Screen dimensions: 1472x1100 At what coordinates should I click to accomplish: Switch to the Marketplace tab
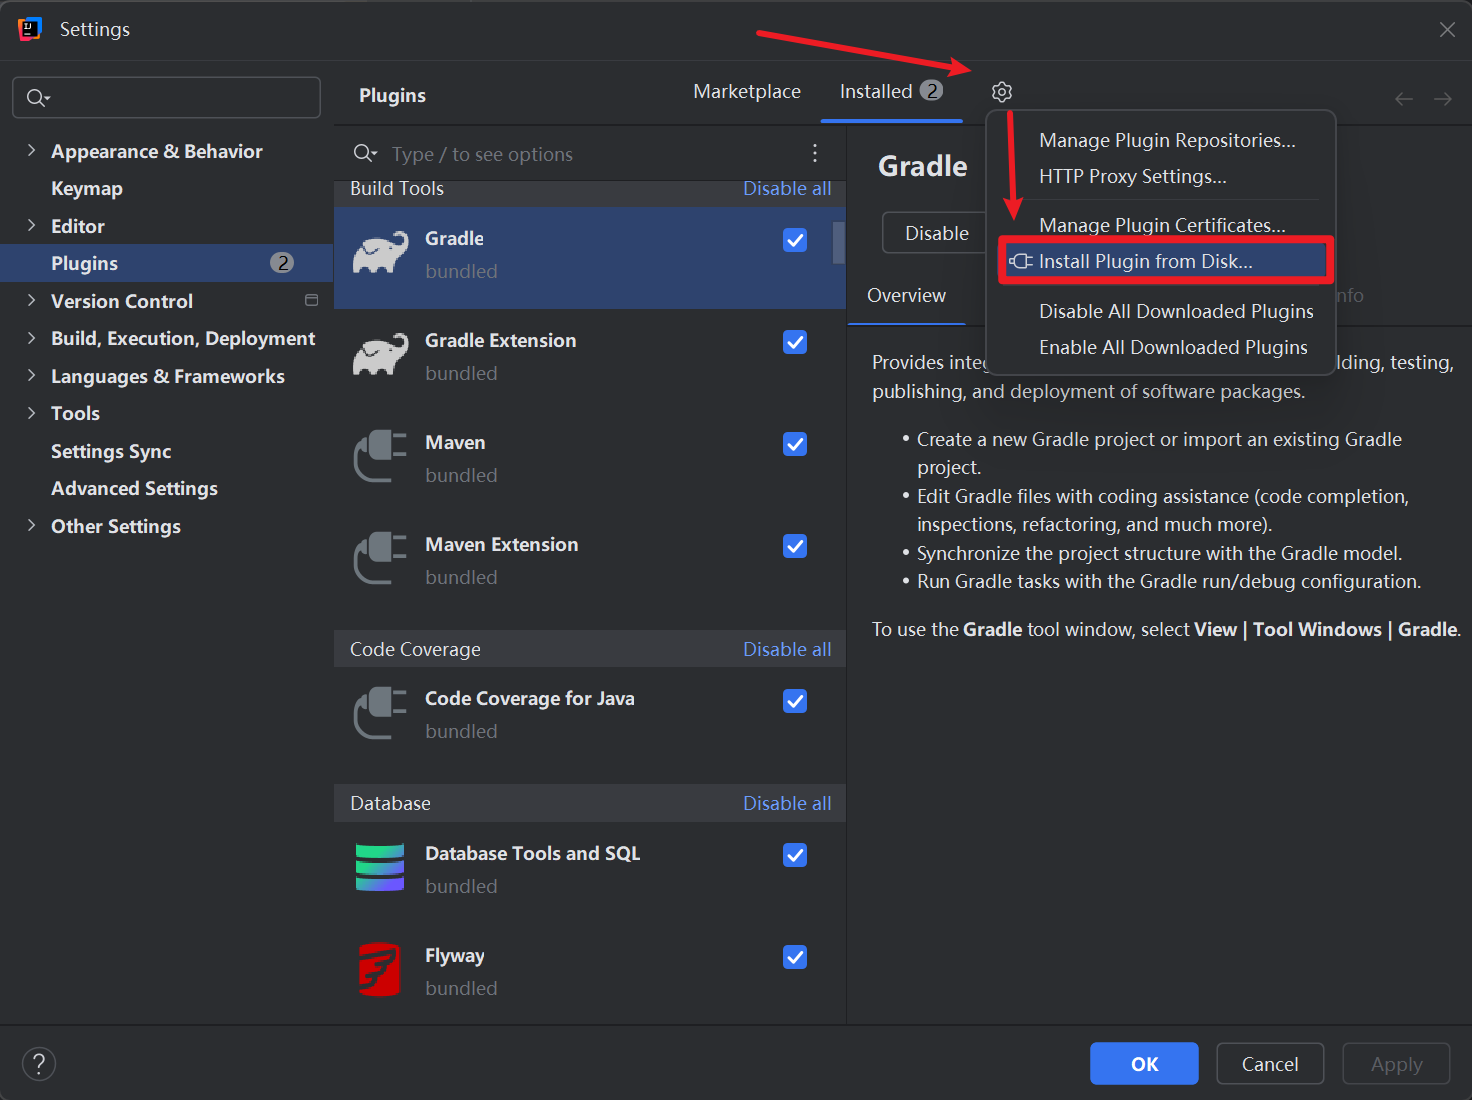click(x=747, y=91)
